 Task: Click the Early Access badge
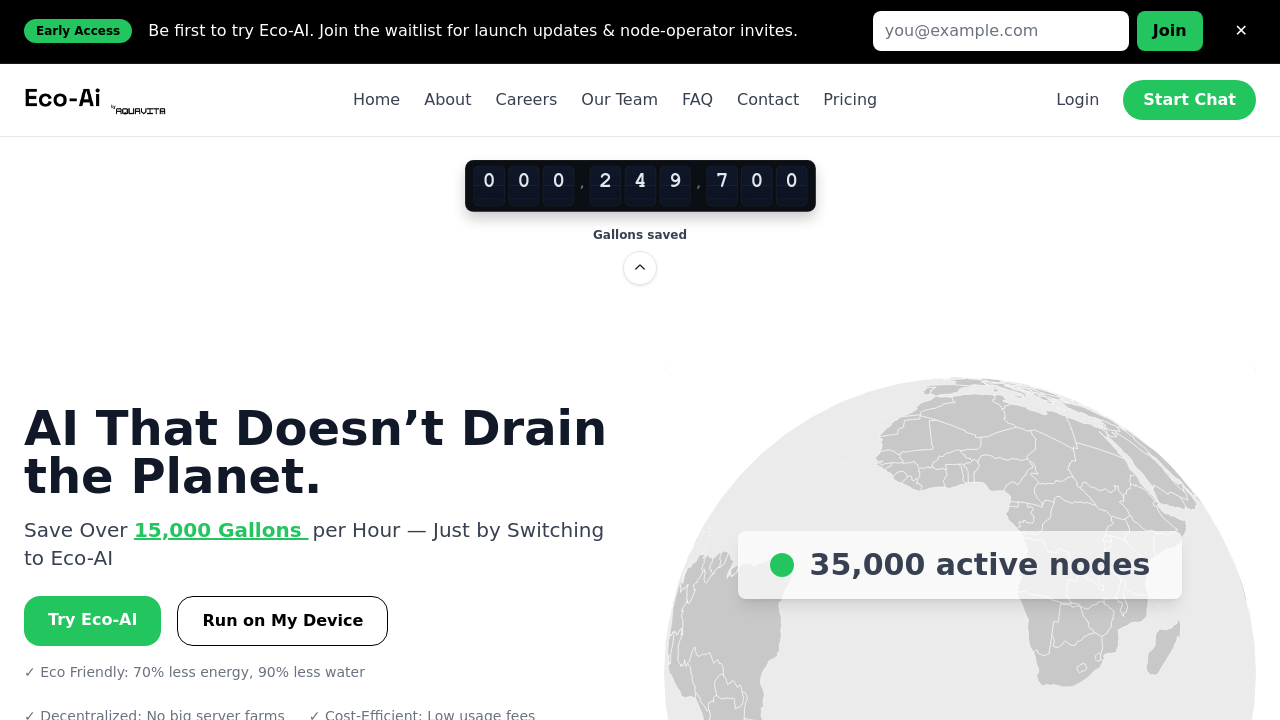point(78,31)
